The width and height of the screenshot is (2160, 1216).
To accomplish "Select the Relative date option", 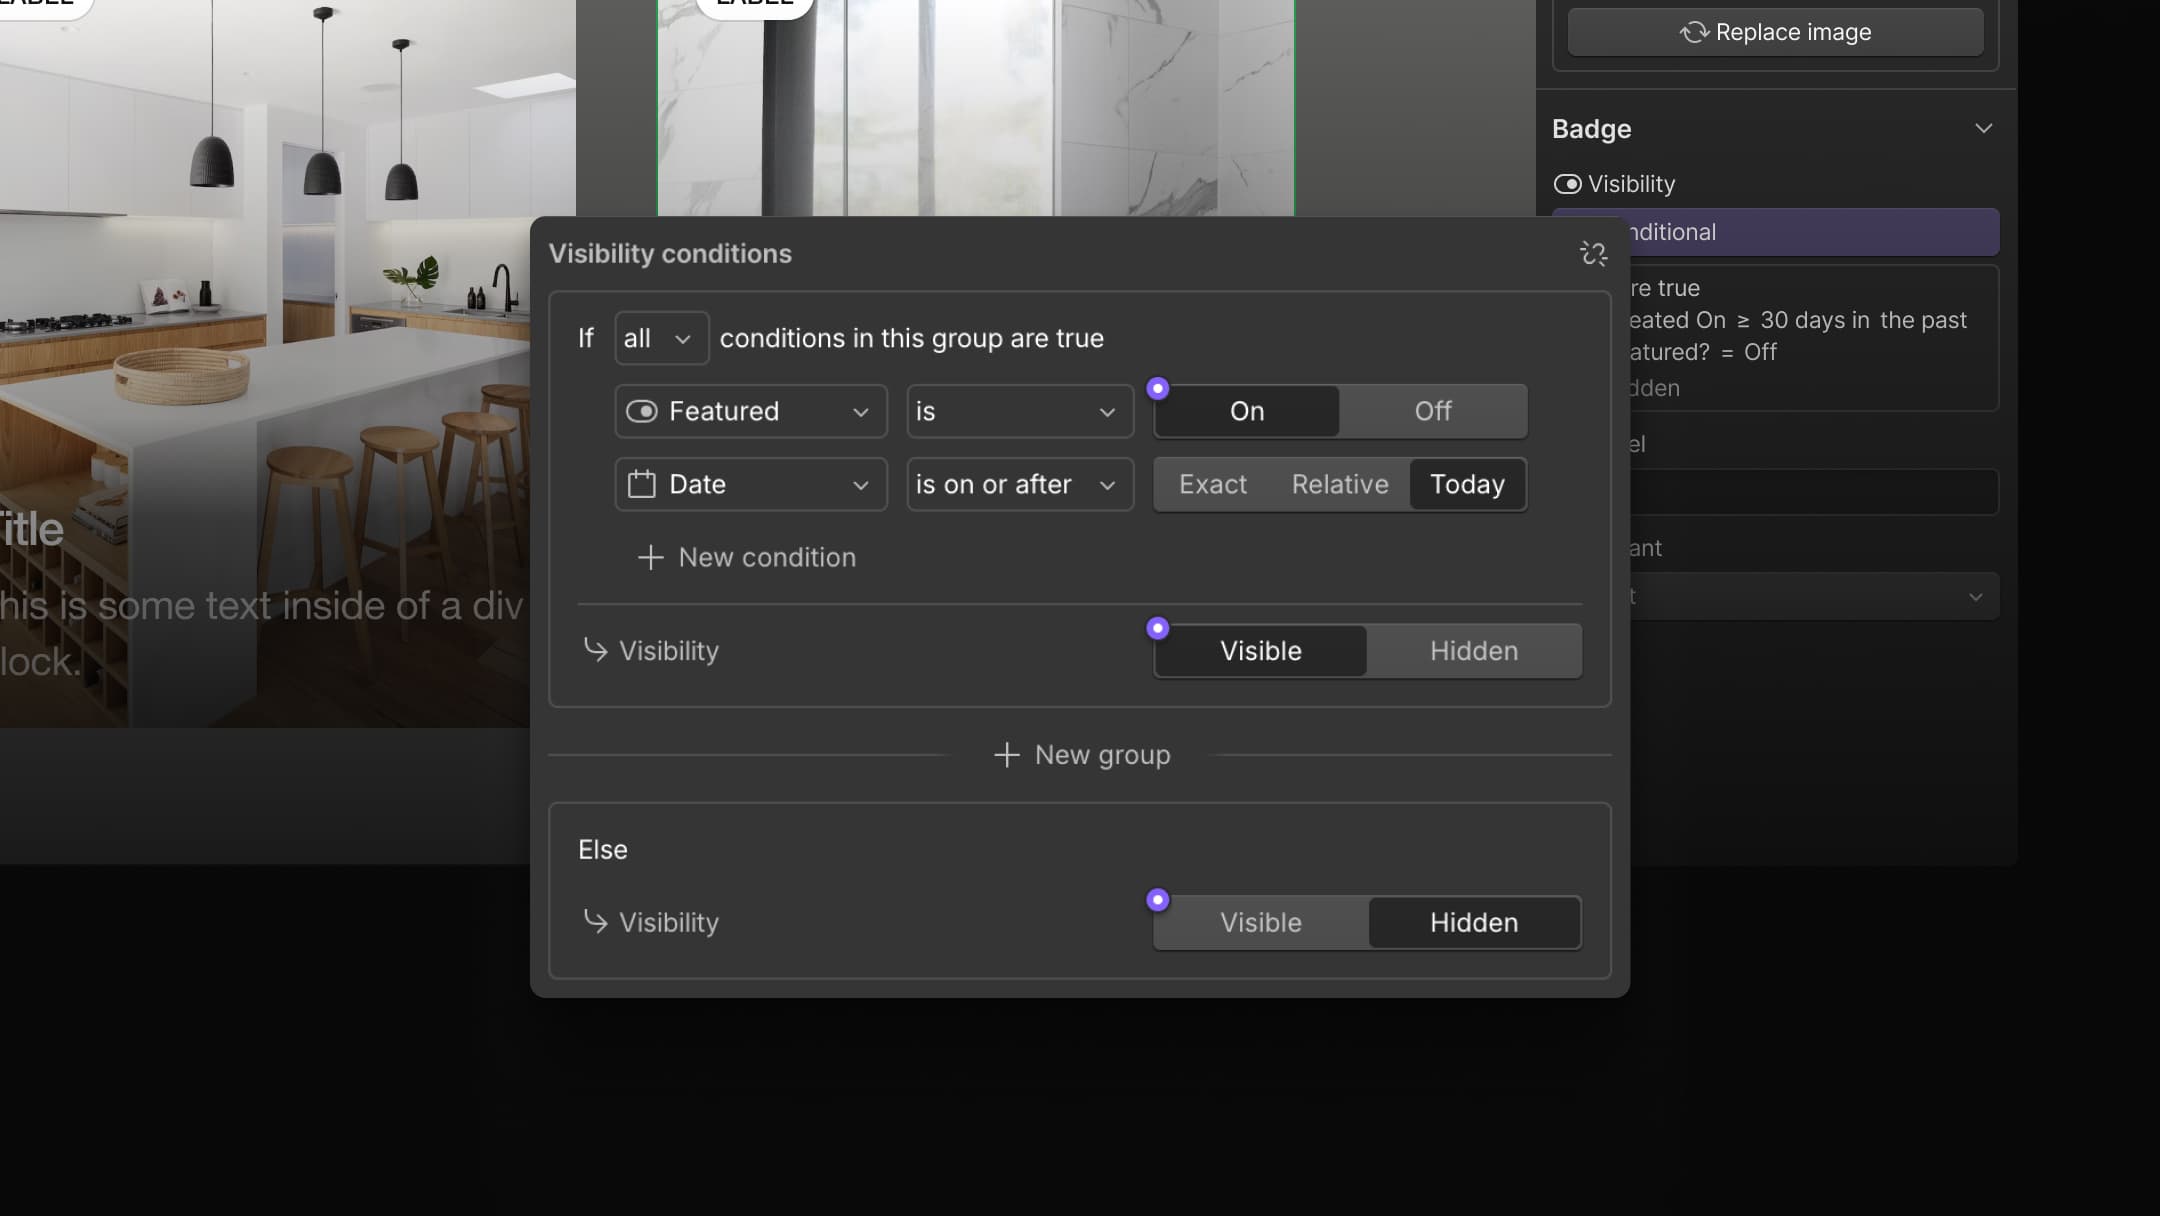I will point(1339,485).
